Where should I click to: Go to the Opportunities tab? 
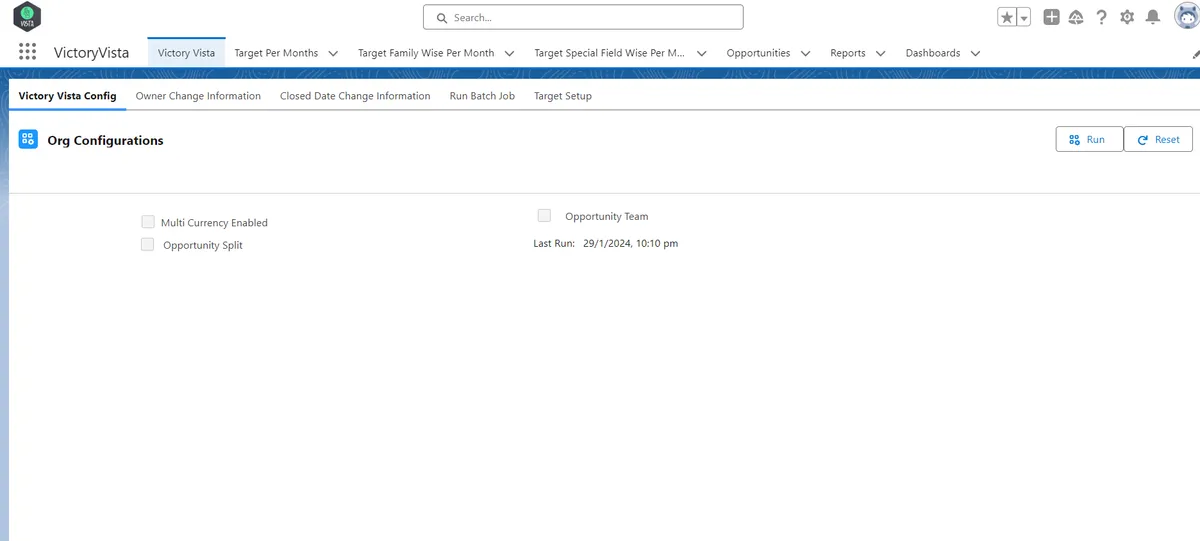[x=758, y=53]
